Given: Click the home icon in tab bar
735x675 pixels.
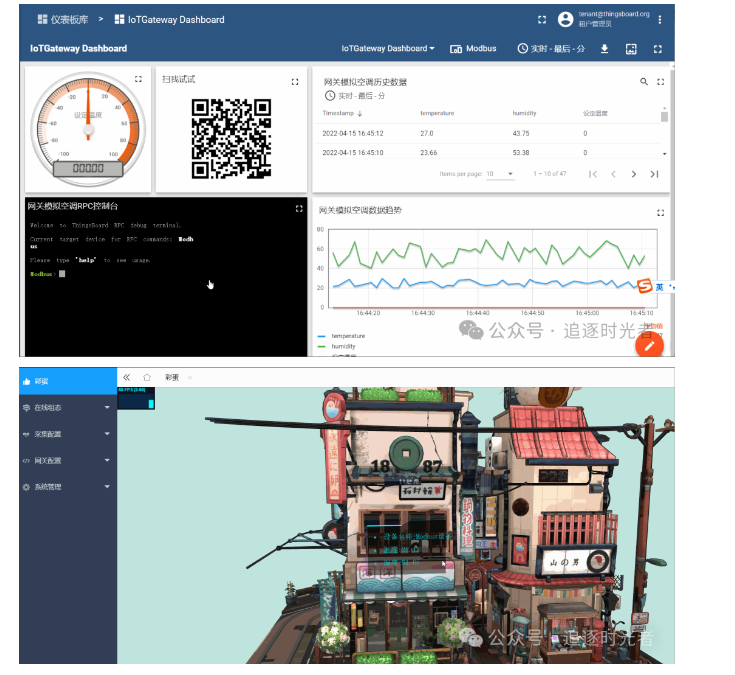Looking at the screenshot, I should [x=147, y=377].
